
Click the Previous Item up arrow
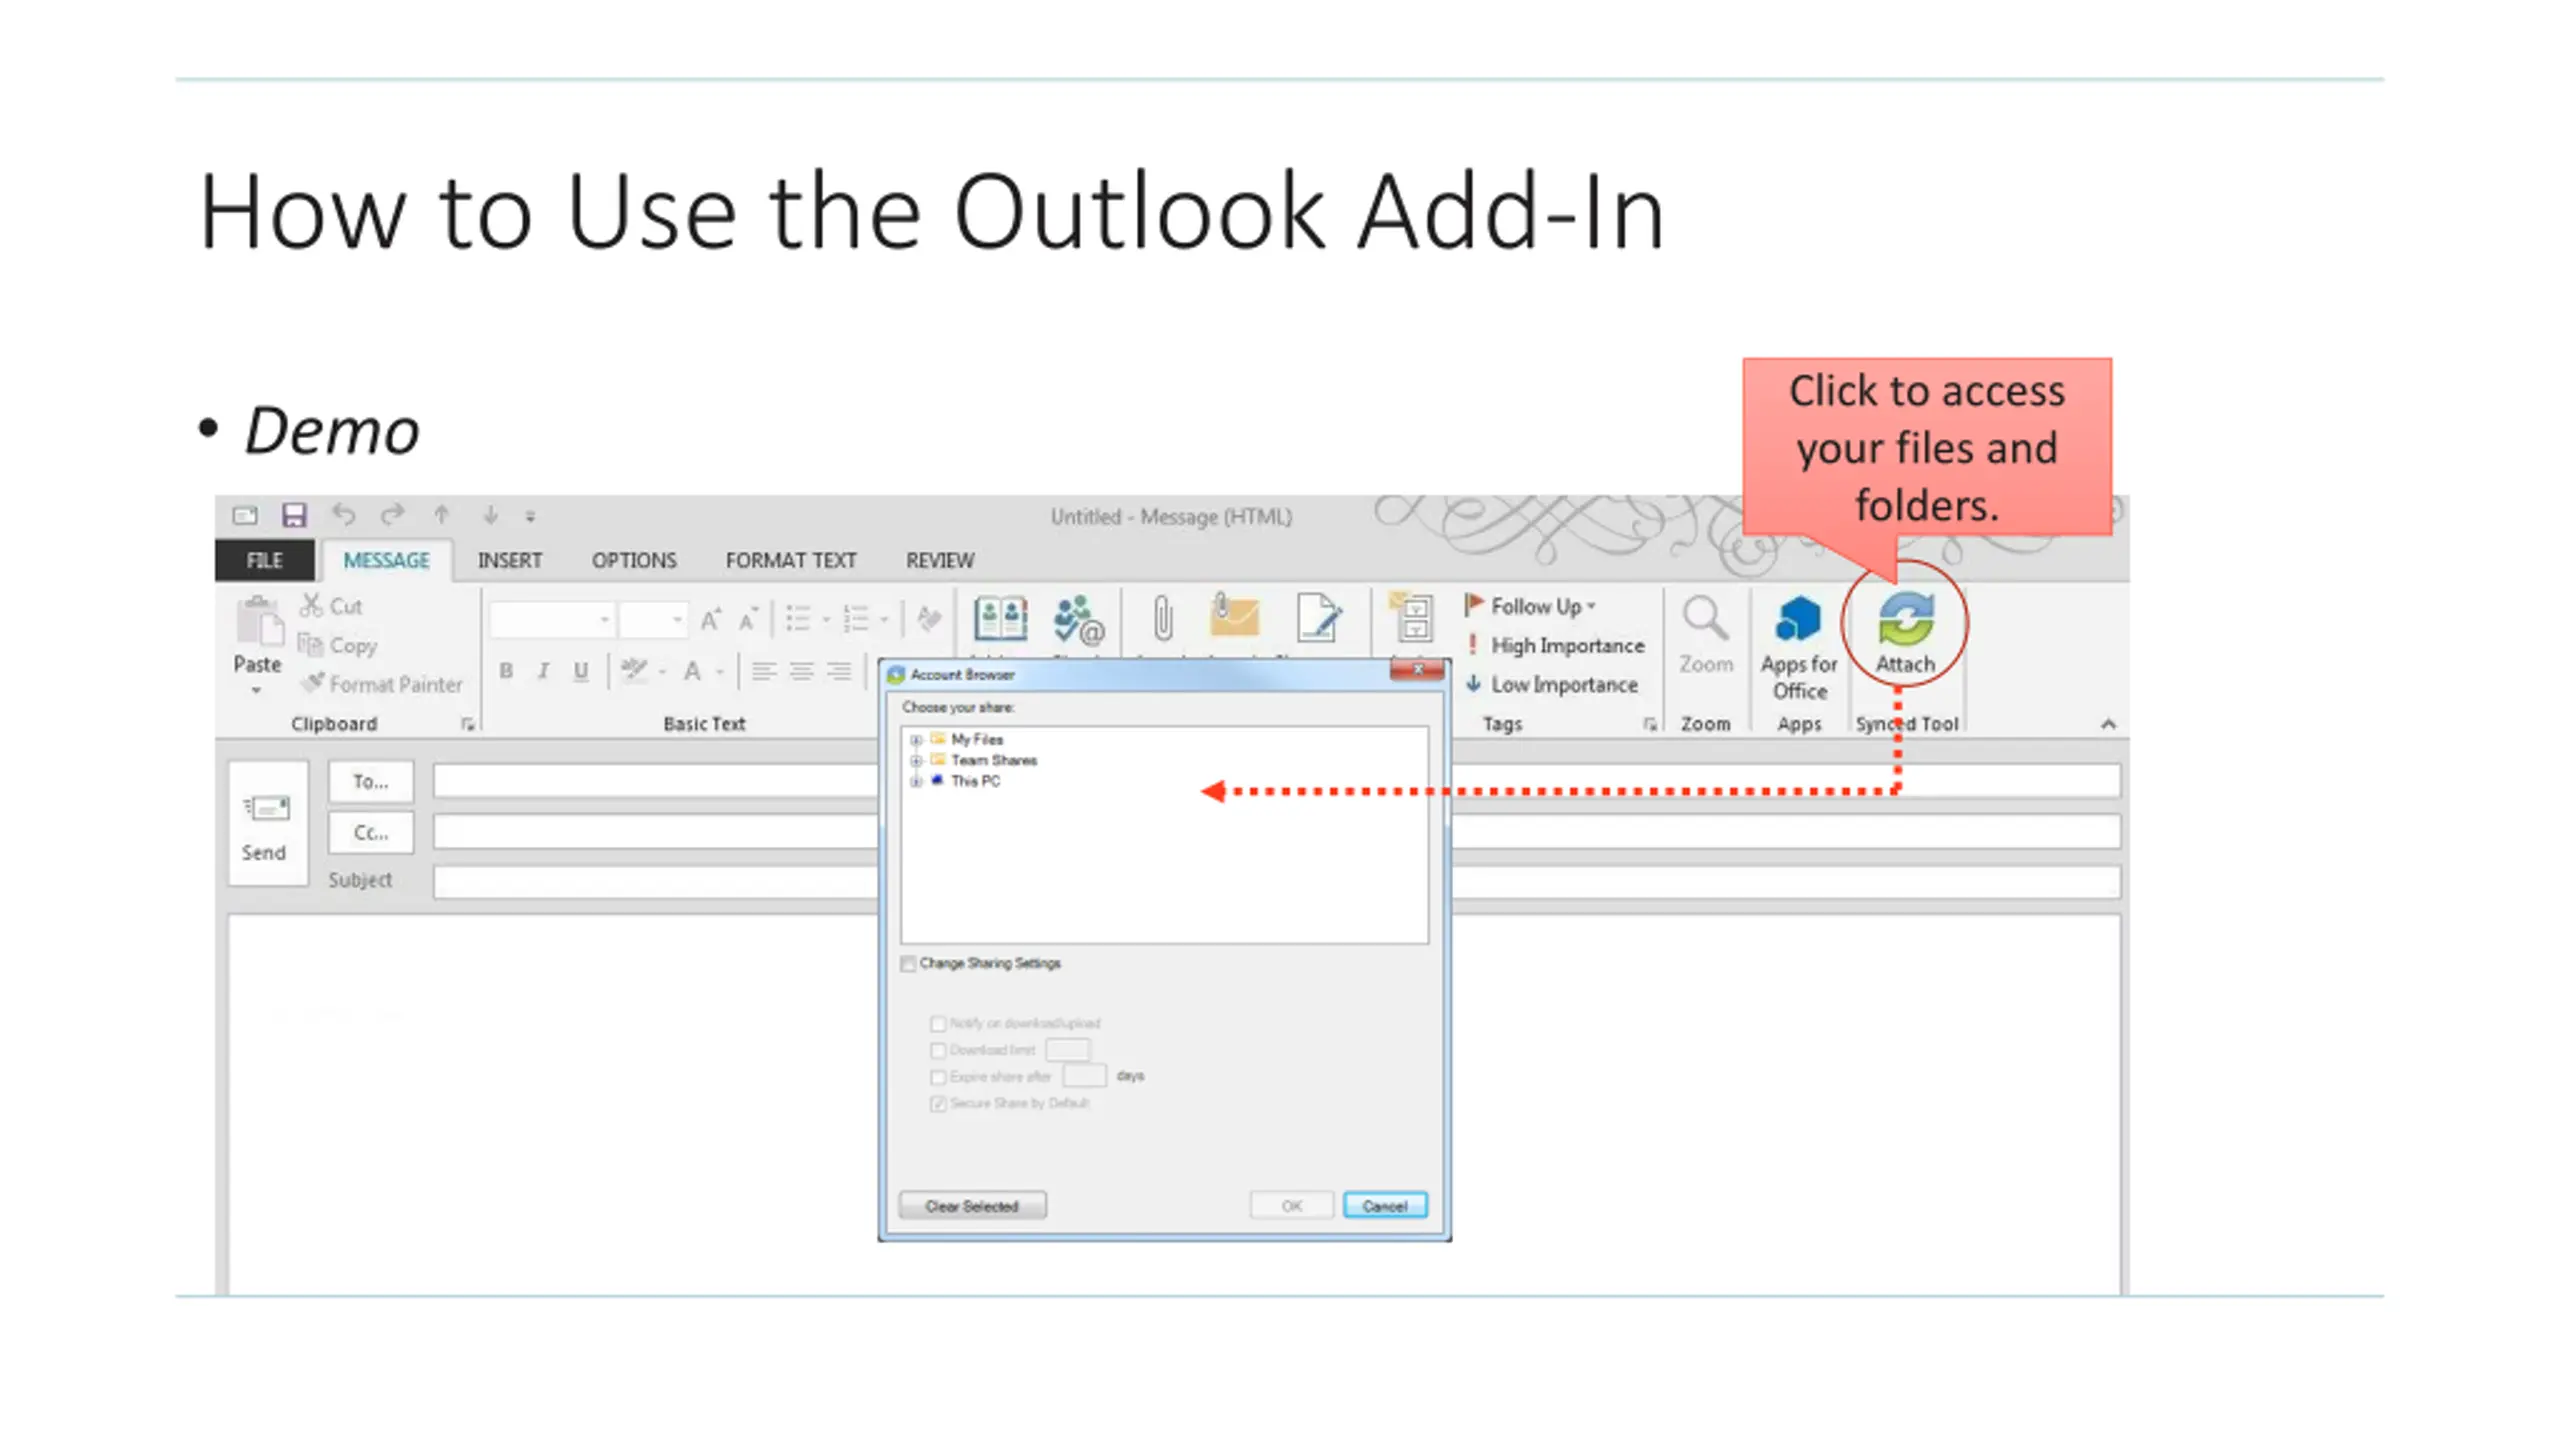pos(441,515)
